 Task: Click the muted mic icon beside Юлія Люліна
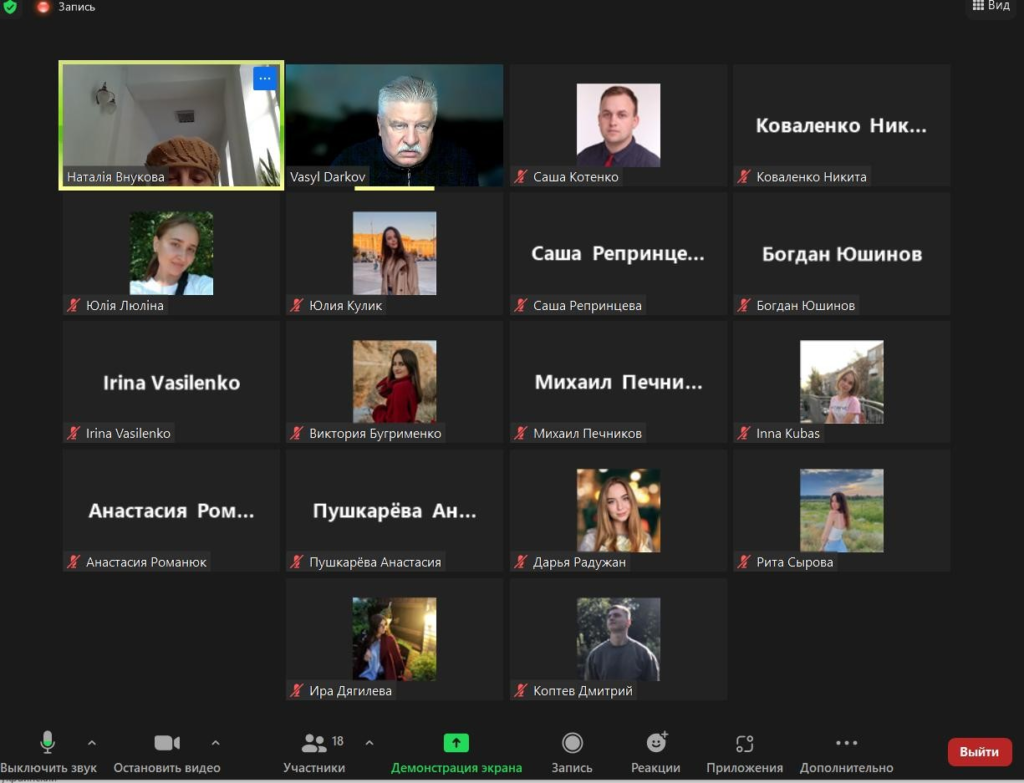(x=73, y=305)
